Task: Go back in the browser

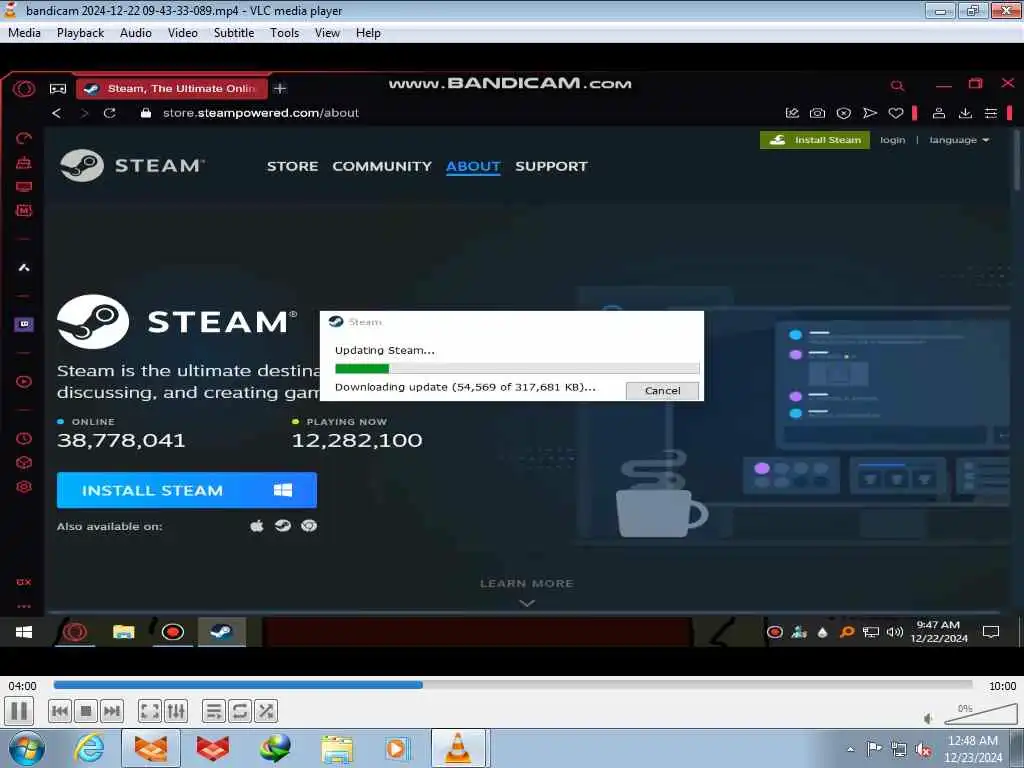Action: [57, 113]
